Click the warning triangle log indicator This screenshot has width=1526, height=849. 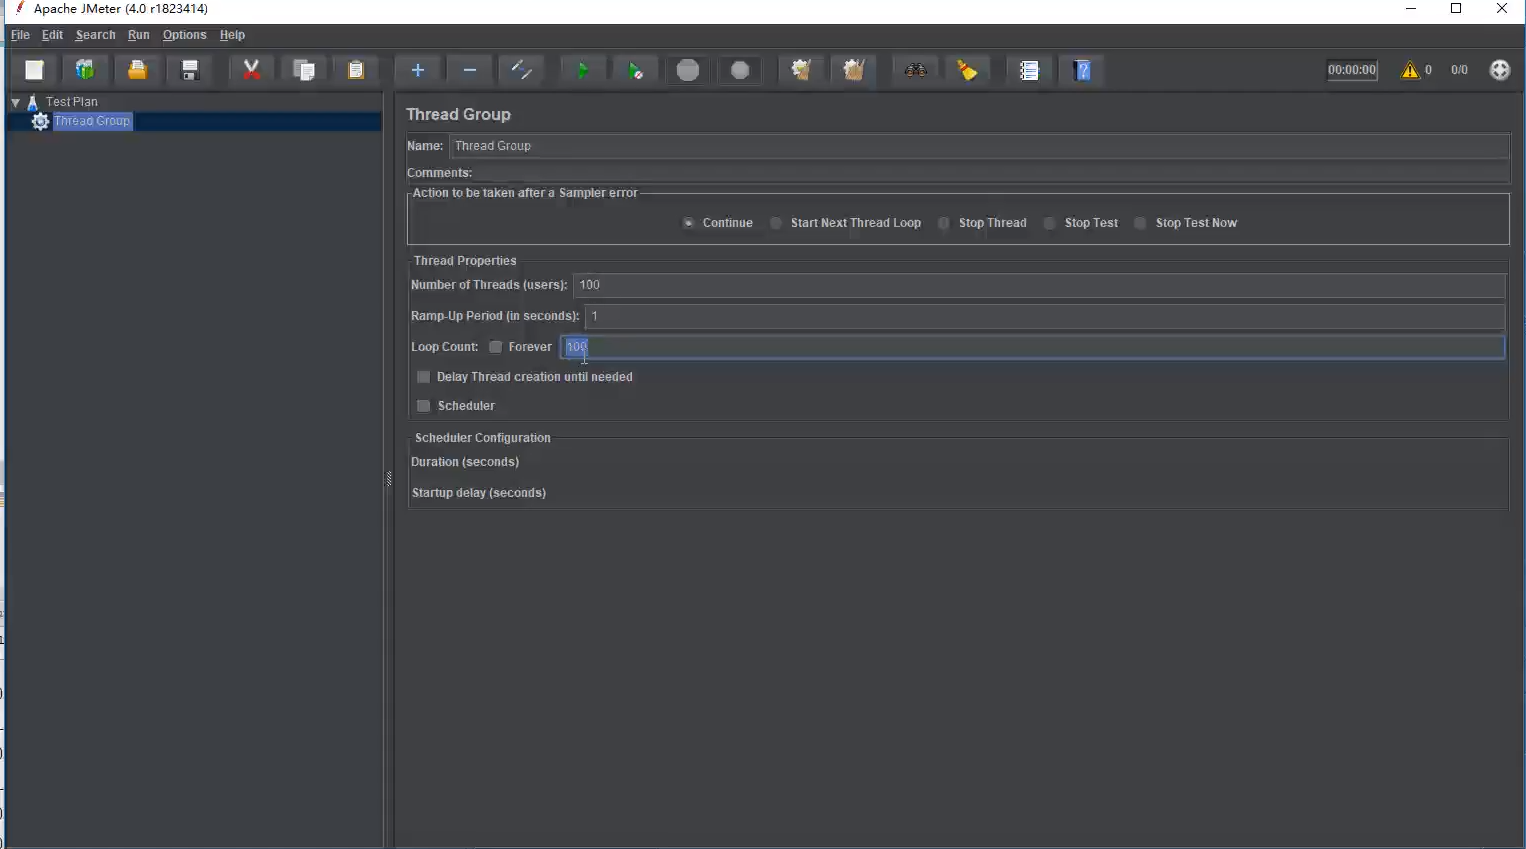pyautogui.click(x=1410, y=70)
